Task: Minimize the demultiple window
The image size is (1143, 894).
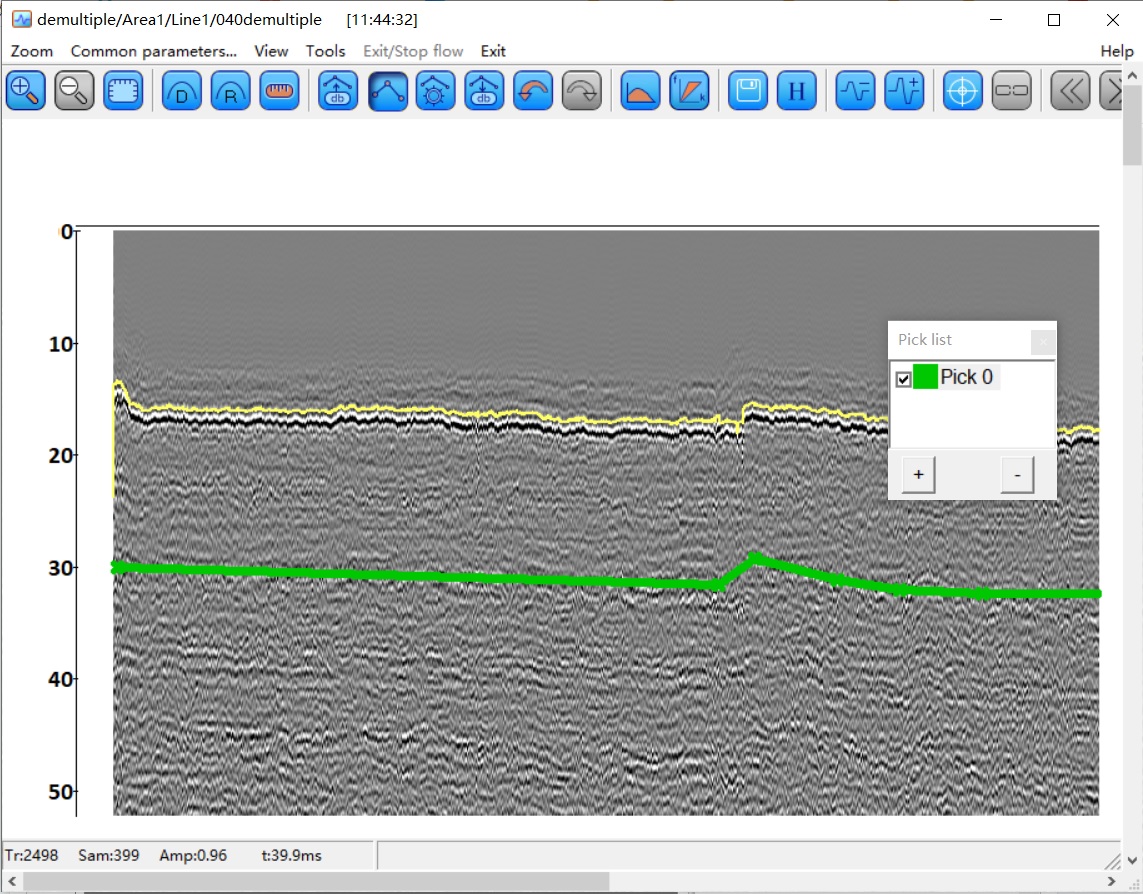Action: (996, 20)
